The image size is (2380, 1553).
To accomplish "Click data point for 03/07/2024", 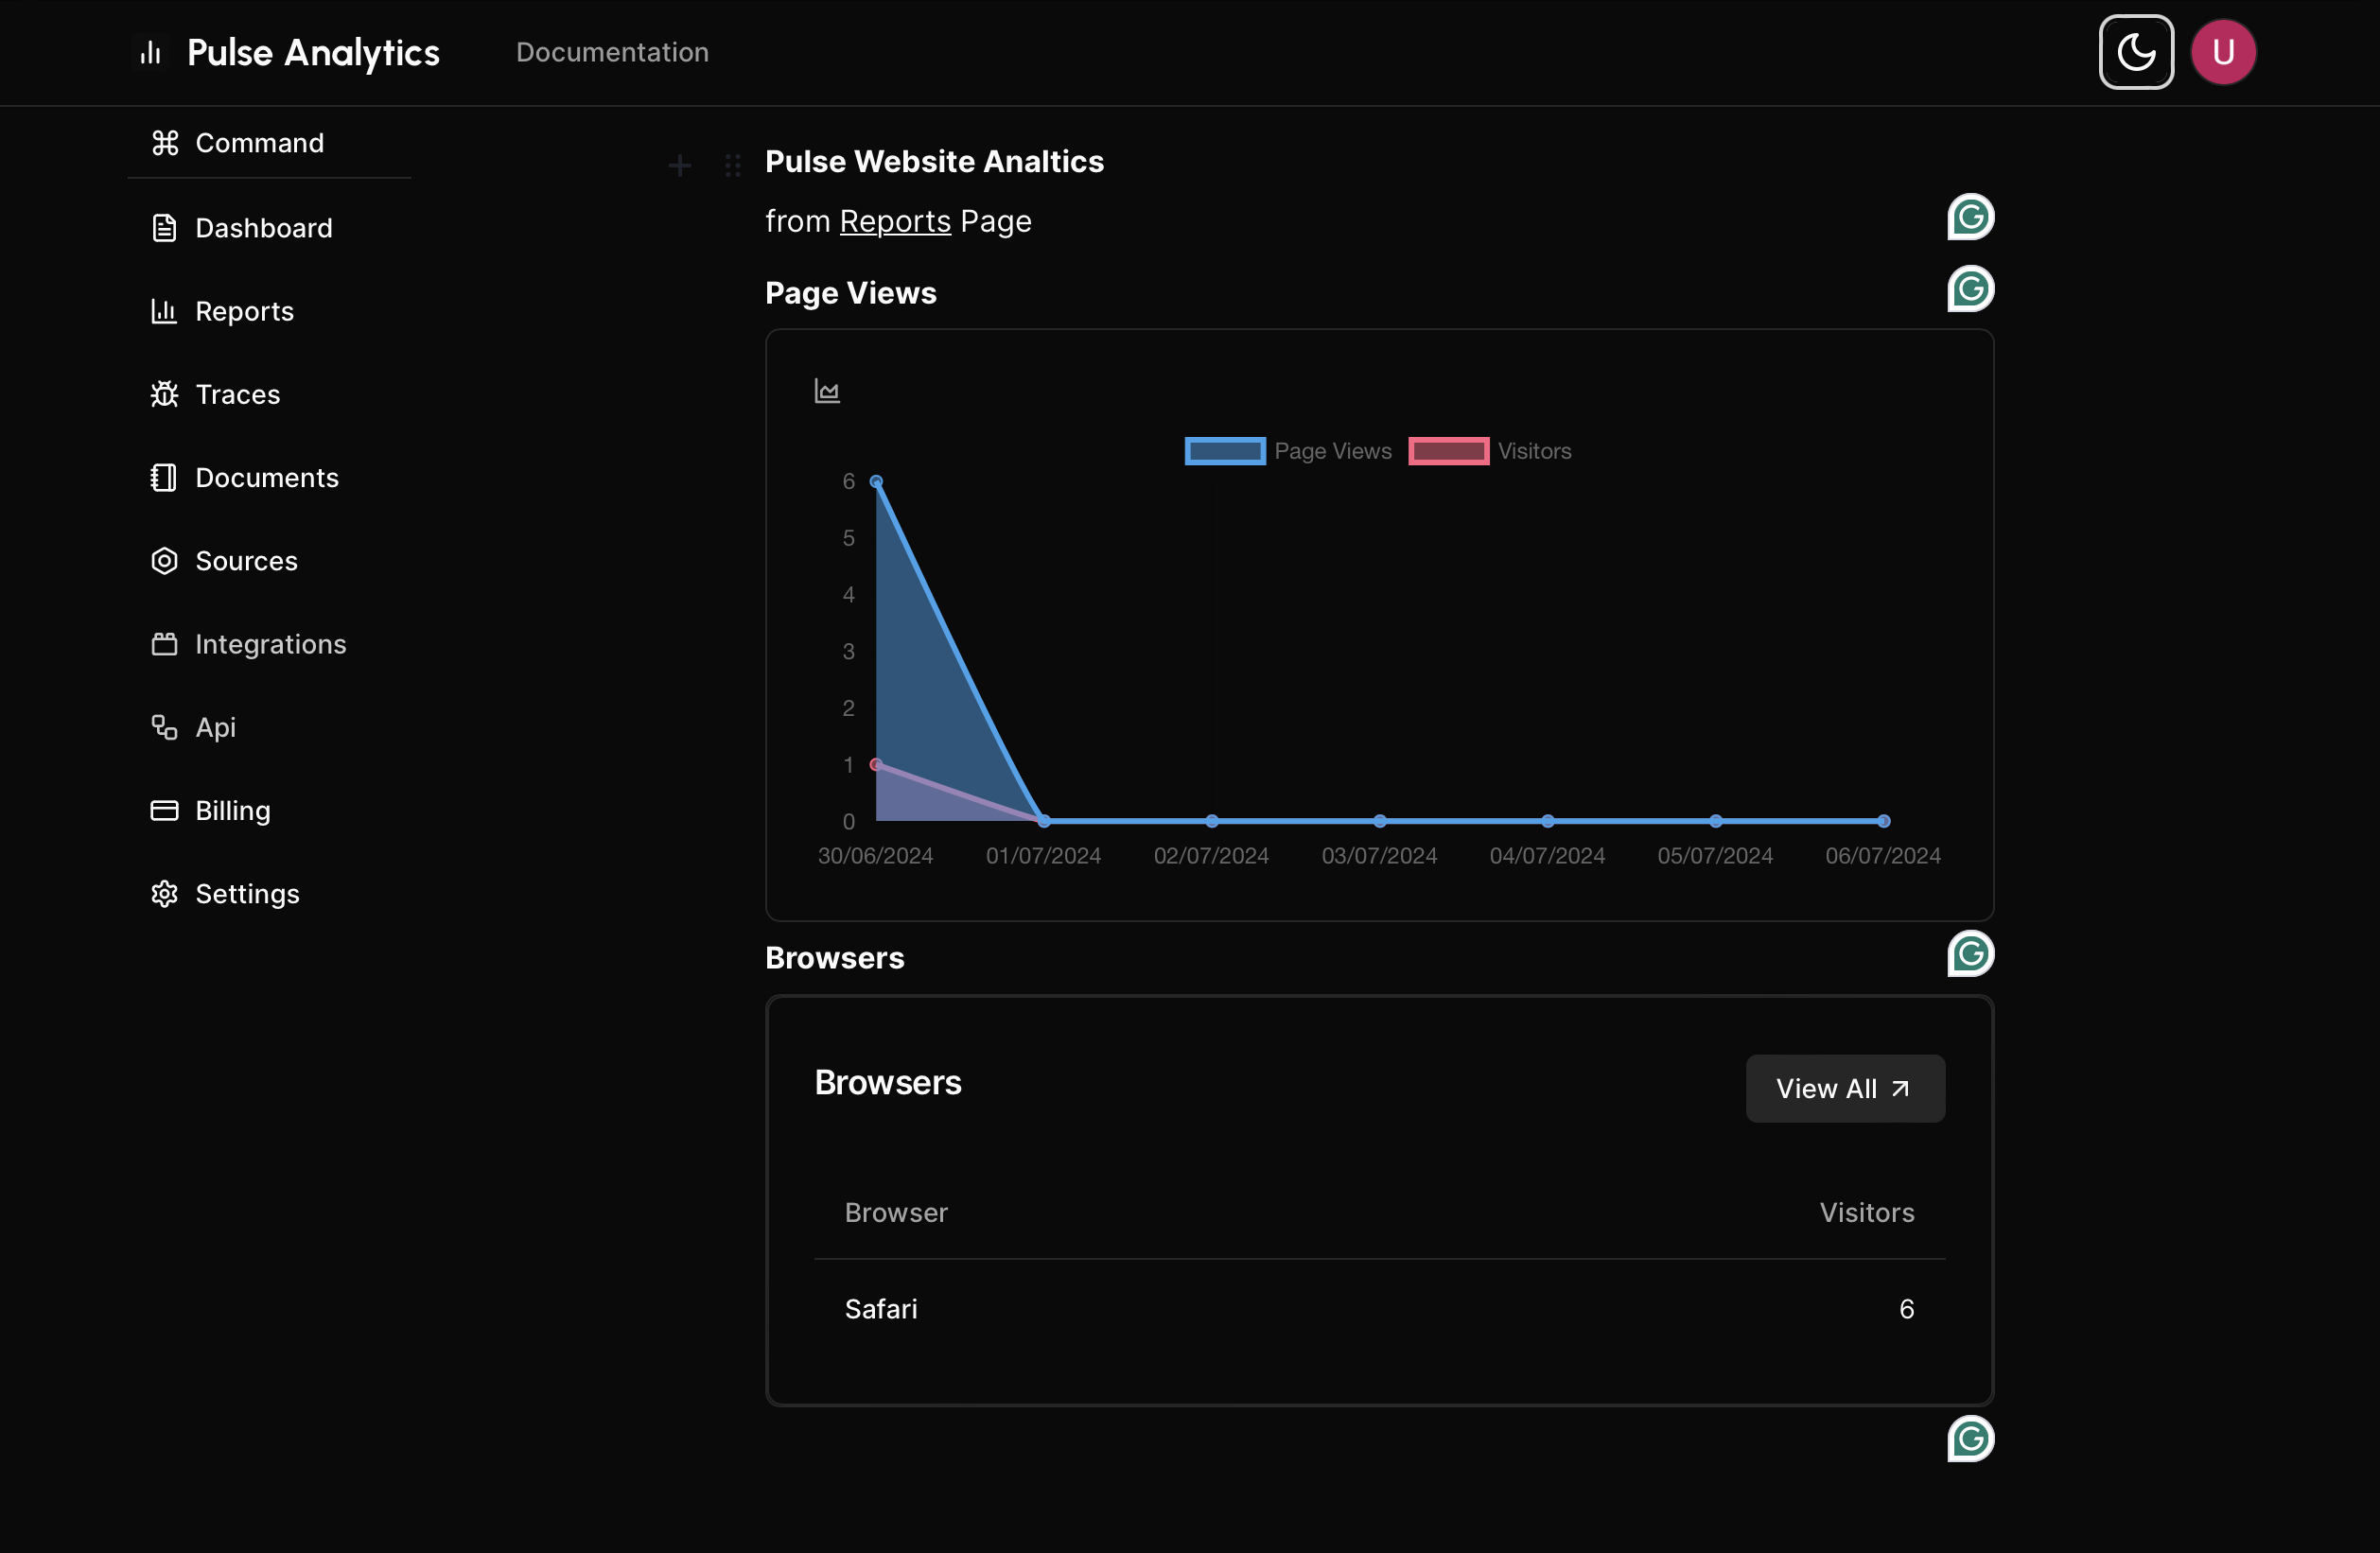I will (x=1380, y=821).
